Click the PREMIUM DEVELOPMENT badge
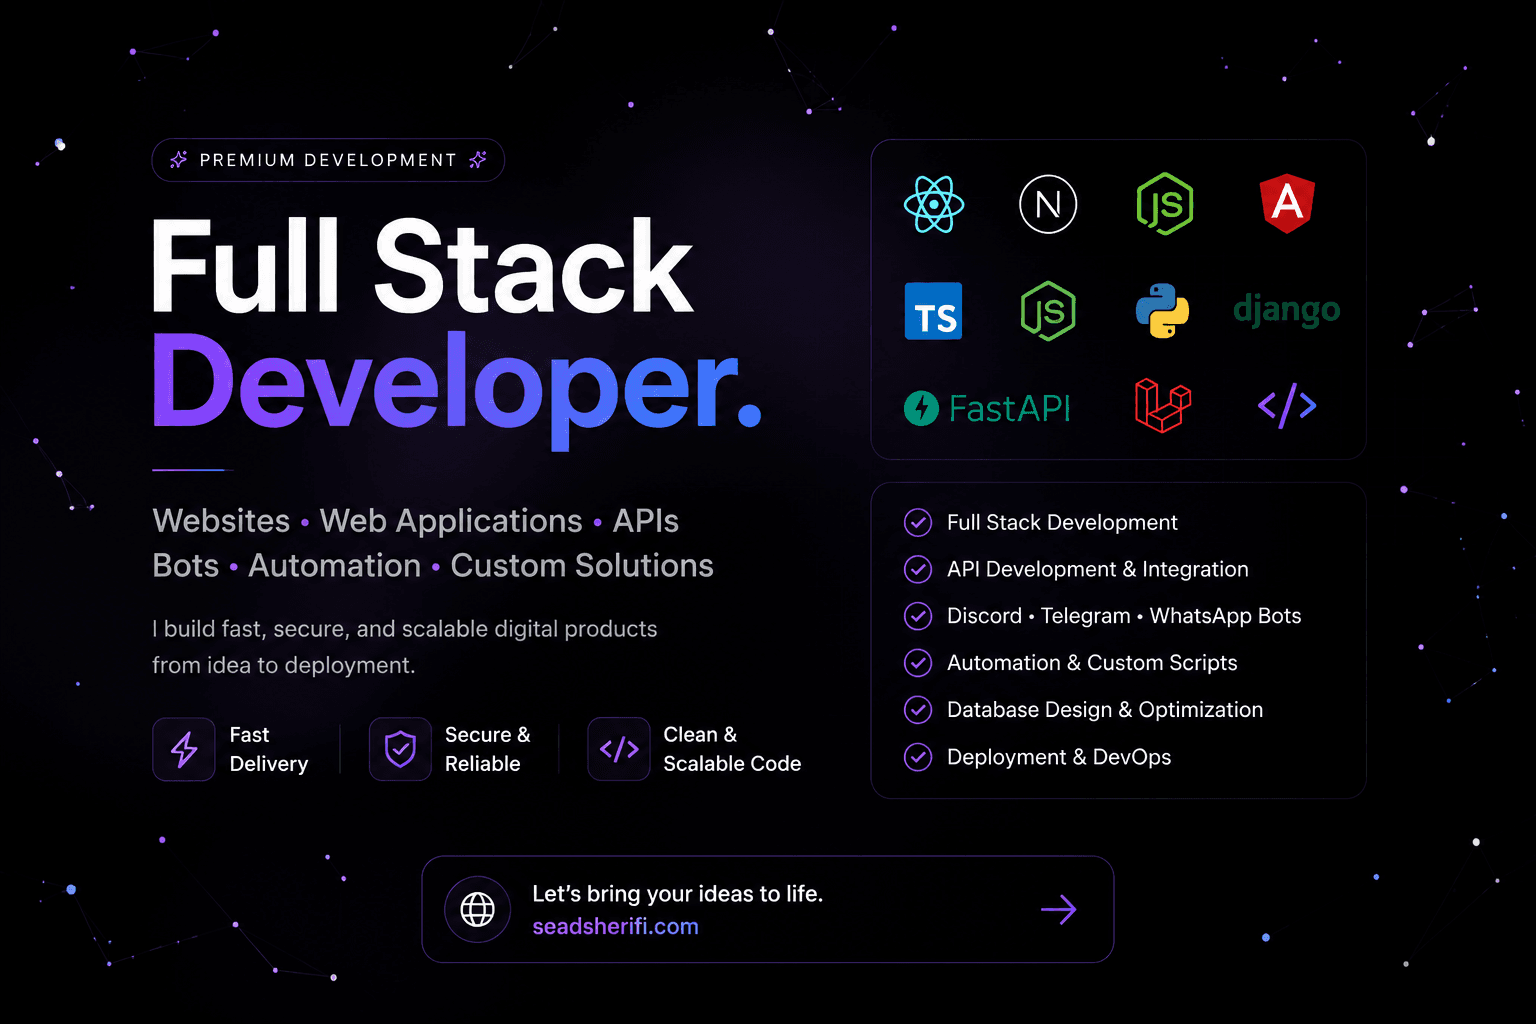Viewport: 1536px width, 1024px height. (x=328, y=160)
